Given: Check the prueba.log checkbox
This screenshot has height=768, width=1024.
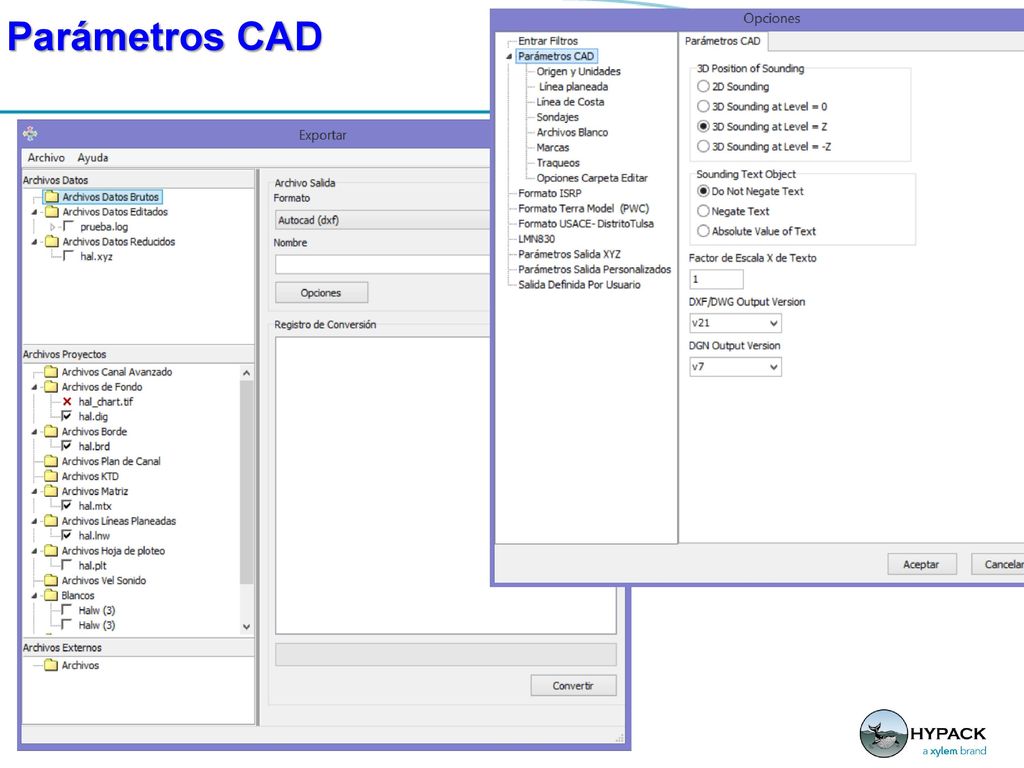Looking at the screenshot, I should pos(68,226).
